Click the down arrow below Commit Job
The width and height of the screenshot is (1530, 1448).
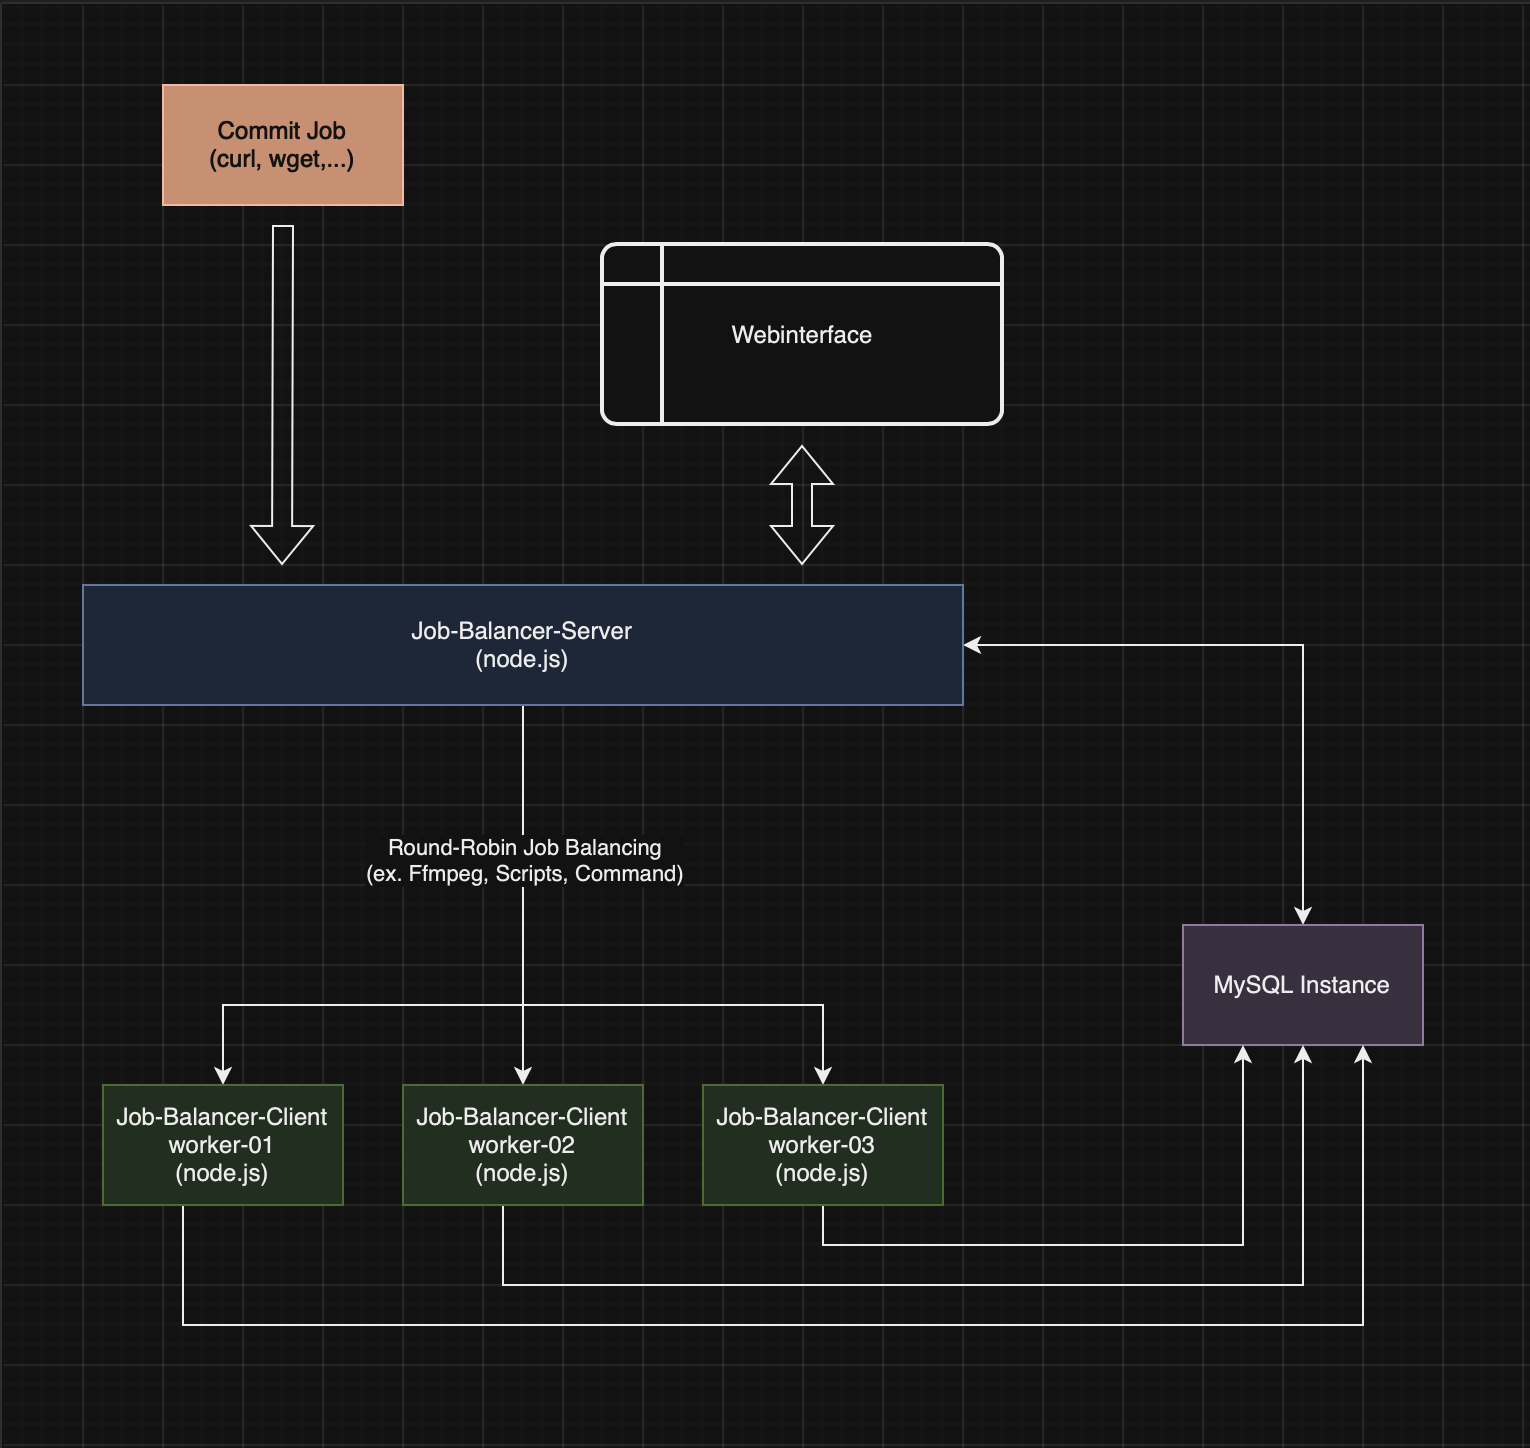[282, 395]
